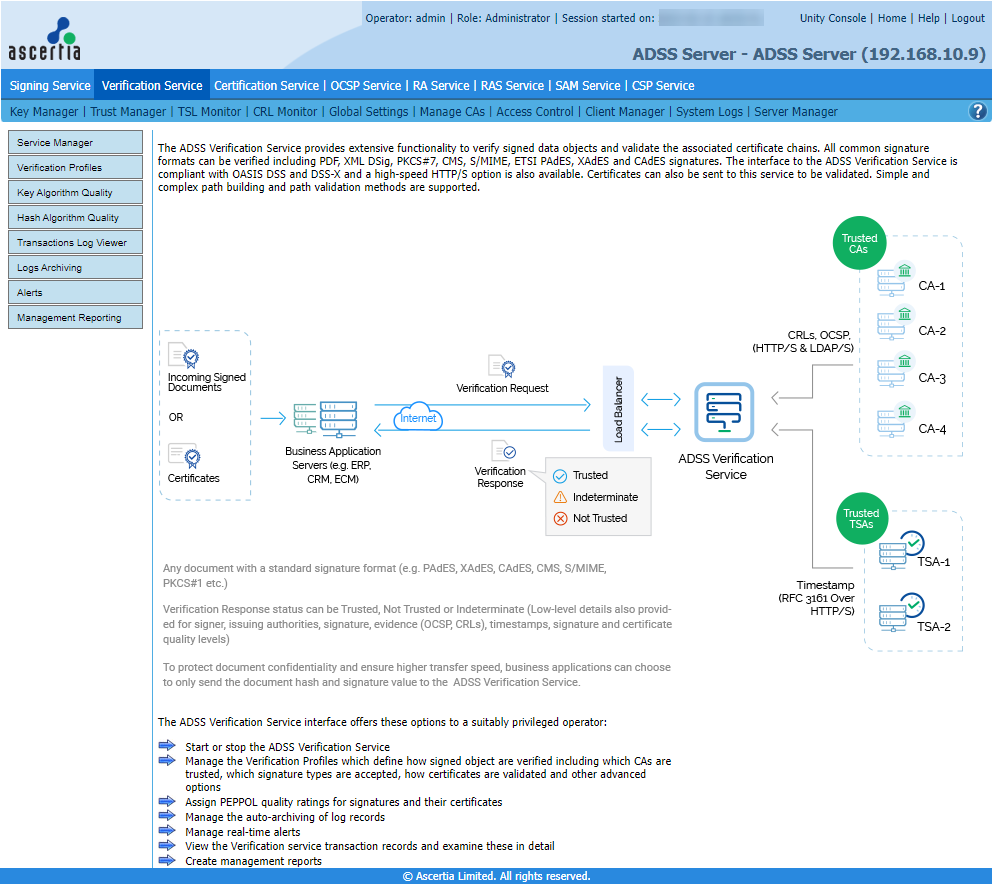This screenshot has width=992, height=886.
Task: Open Trust Manager in the submenu
Action: coord(128,111)
